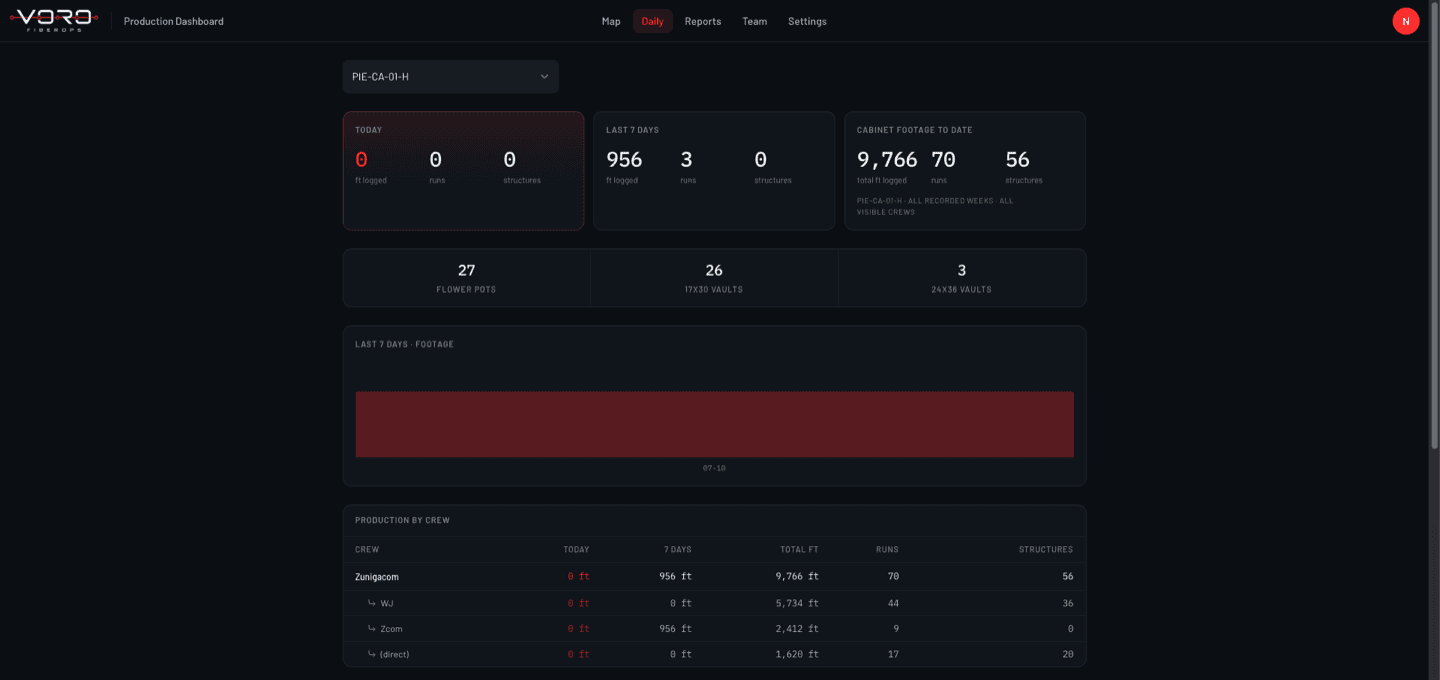Select the Zcom sub-crew row
Screen dimensions: 1440x680
coord(714,629)
